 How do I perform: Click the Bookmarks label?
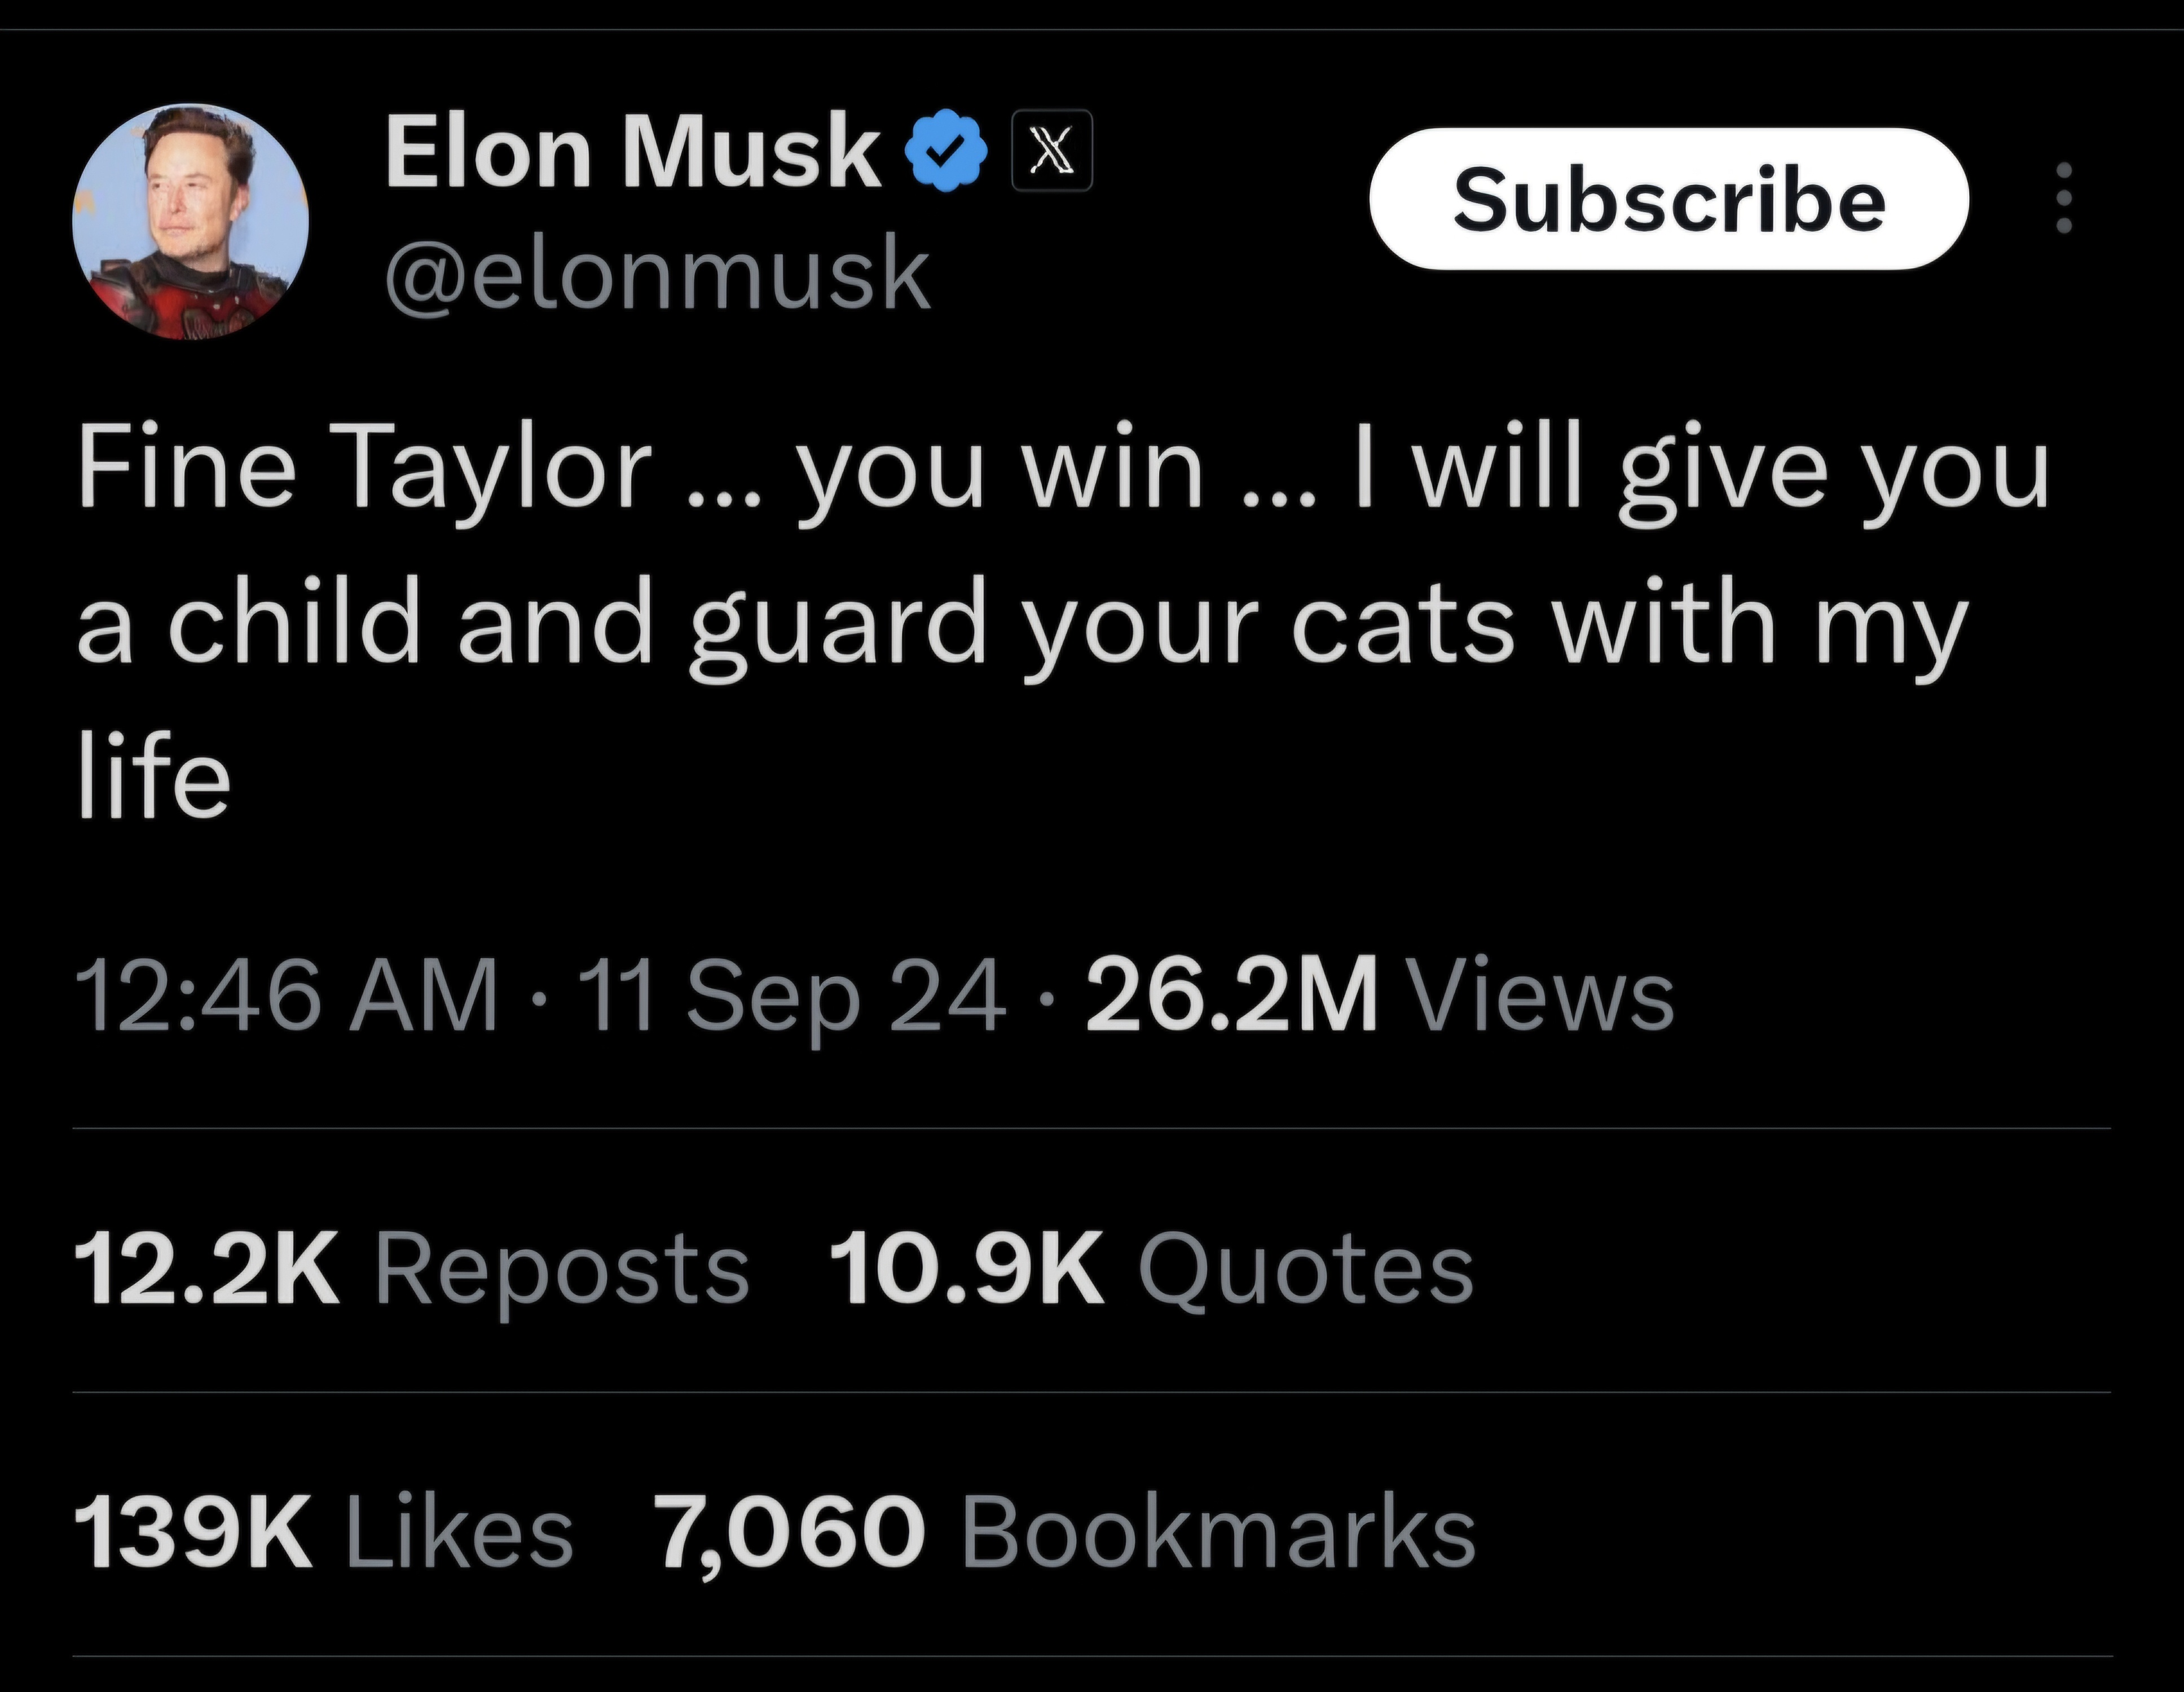[x=1218, y=1531]
